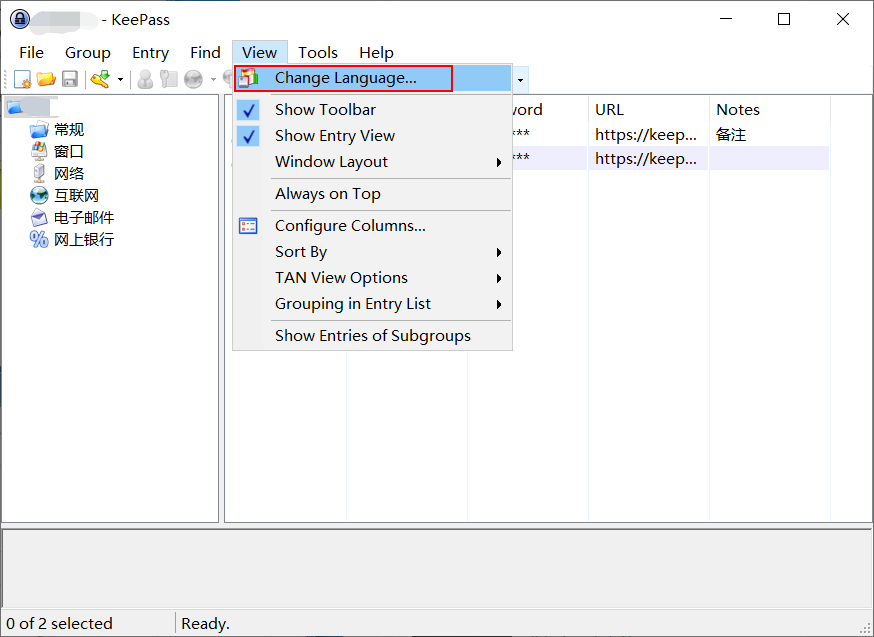
Task: Expand the Window Layout submenu
Action: pyautogui.click(x=372, y=162)
